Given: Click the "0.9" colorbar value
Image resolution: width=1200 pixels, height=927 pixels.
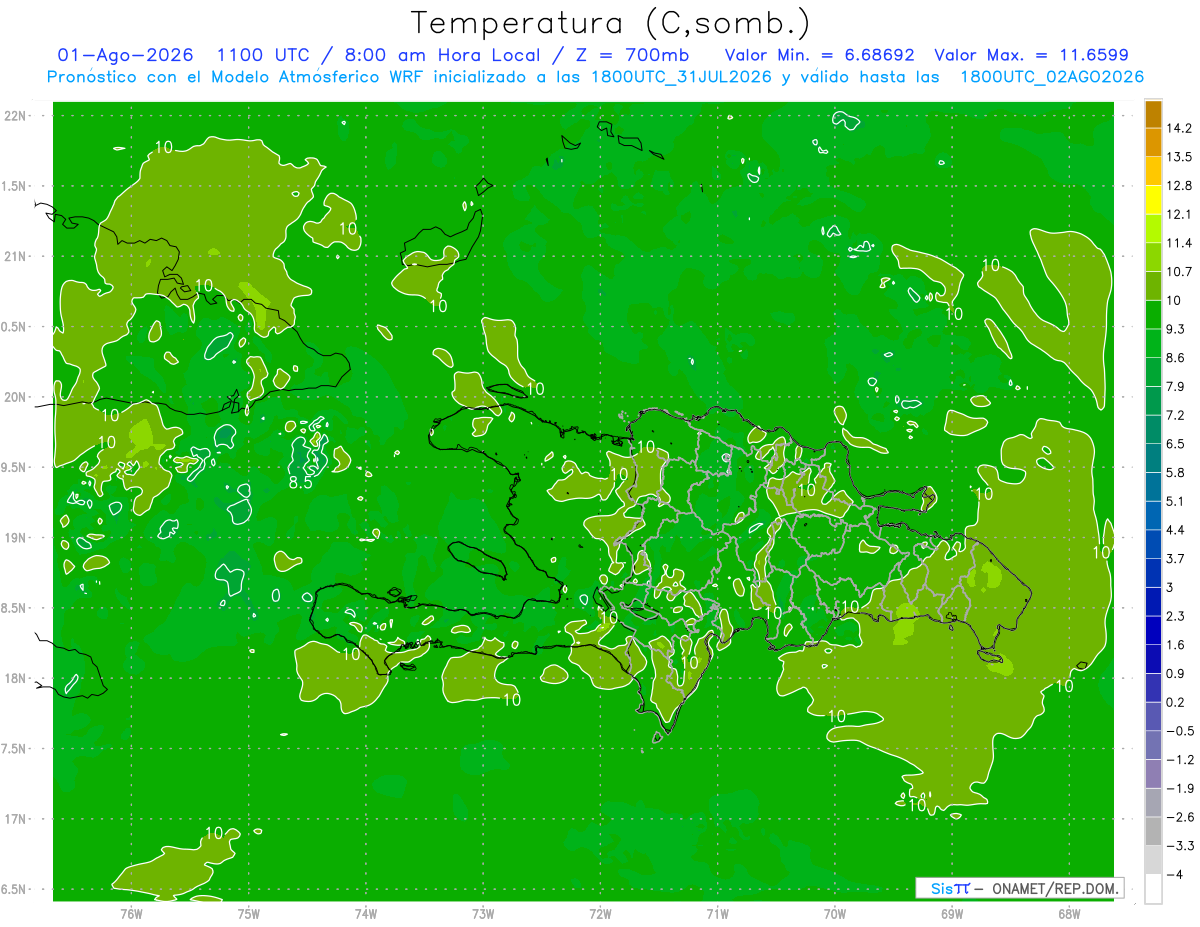Looking at the screenshot, I should (x=1176, y=673).
